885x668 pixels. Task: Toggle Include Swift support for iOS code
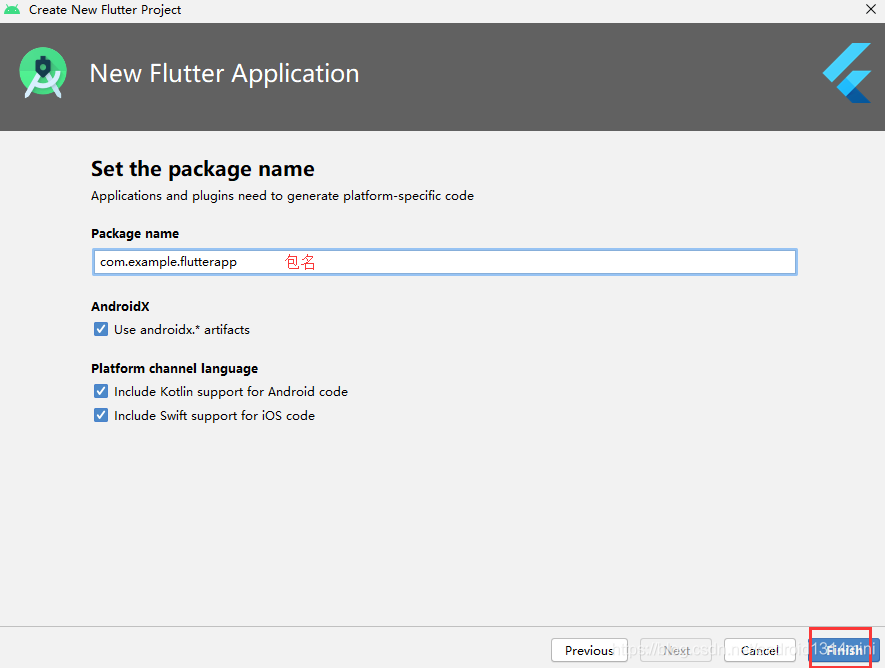click(x=101, y=415)
